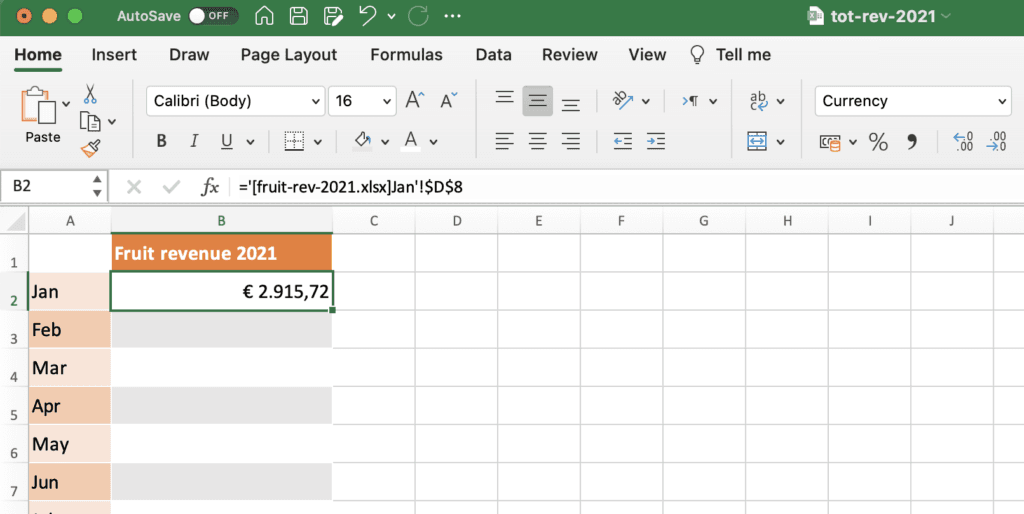The width and height of the screenshot is (1024, 514).
Task: Expand the Currency number format dropdown
Action: click(x=1003, y=101)
